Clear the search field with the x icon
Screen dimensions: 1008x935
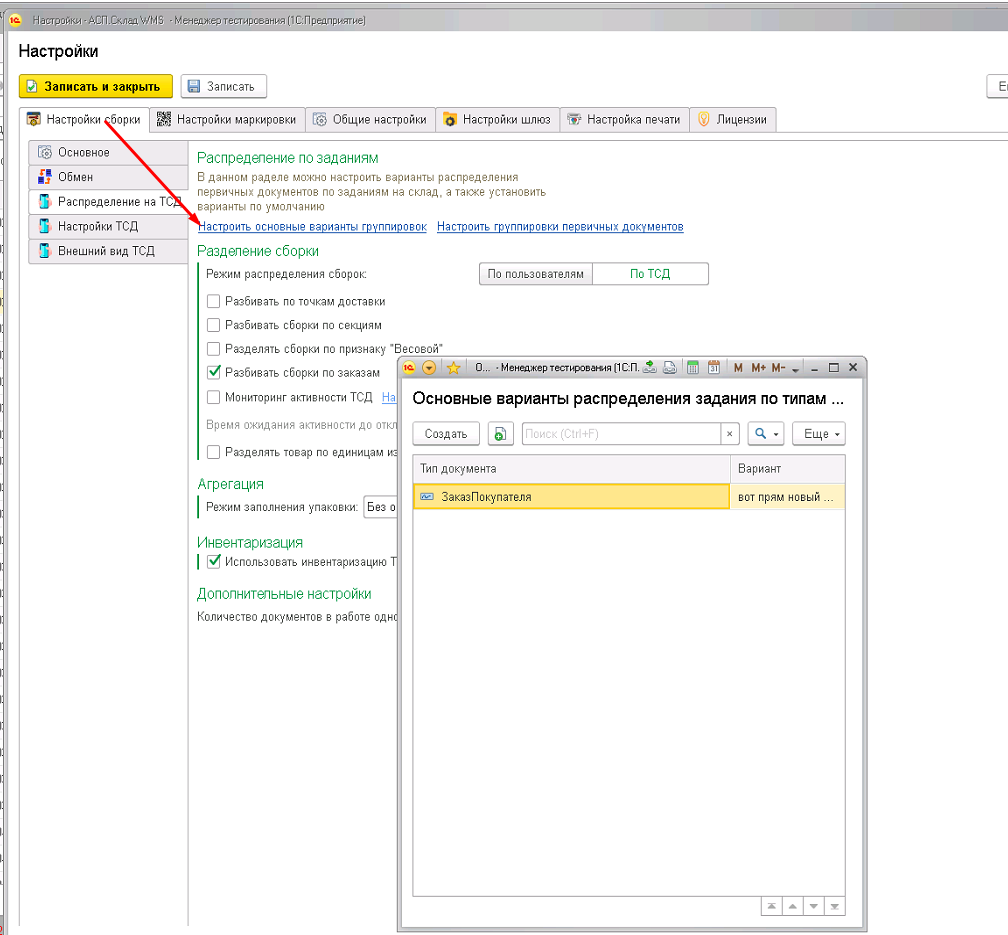coord(730,434)
